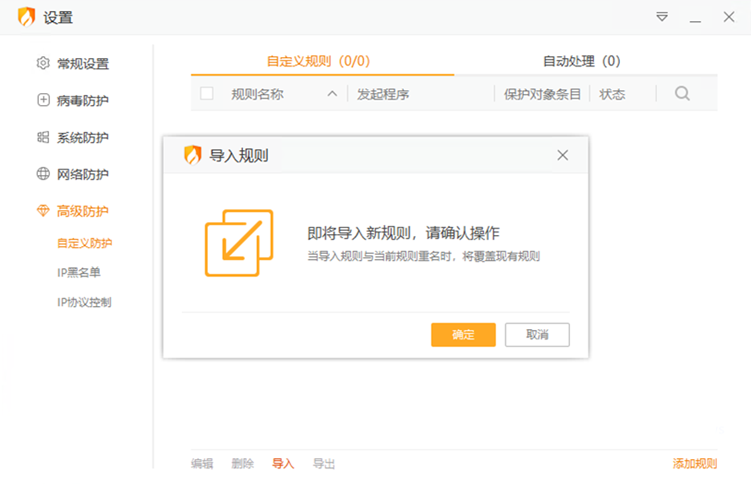Screen dimensions: 751x484
Task: Click the shield logo in 导入规则 dialog
Action: point(193,155)
